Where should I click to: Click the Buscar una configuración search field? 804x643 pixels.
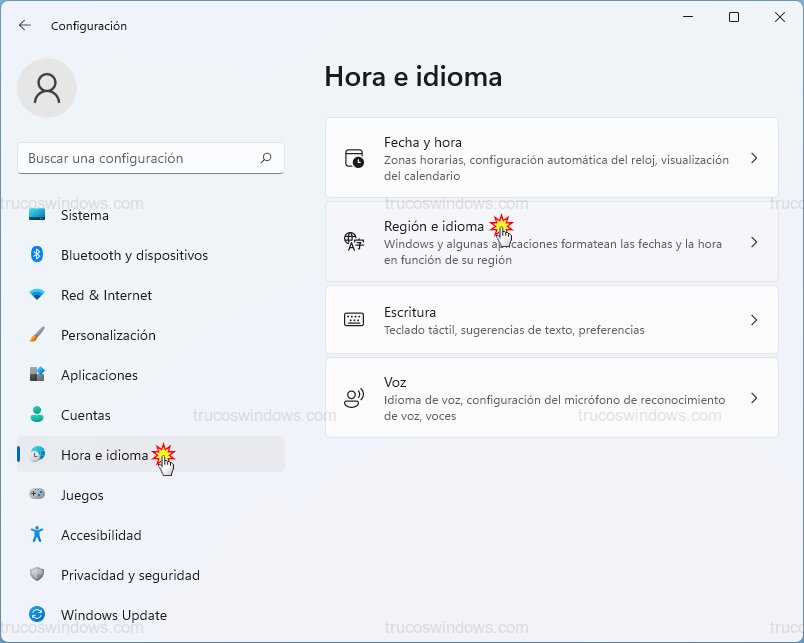(x=150, y=158)
